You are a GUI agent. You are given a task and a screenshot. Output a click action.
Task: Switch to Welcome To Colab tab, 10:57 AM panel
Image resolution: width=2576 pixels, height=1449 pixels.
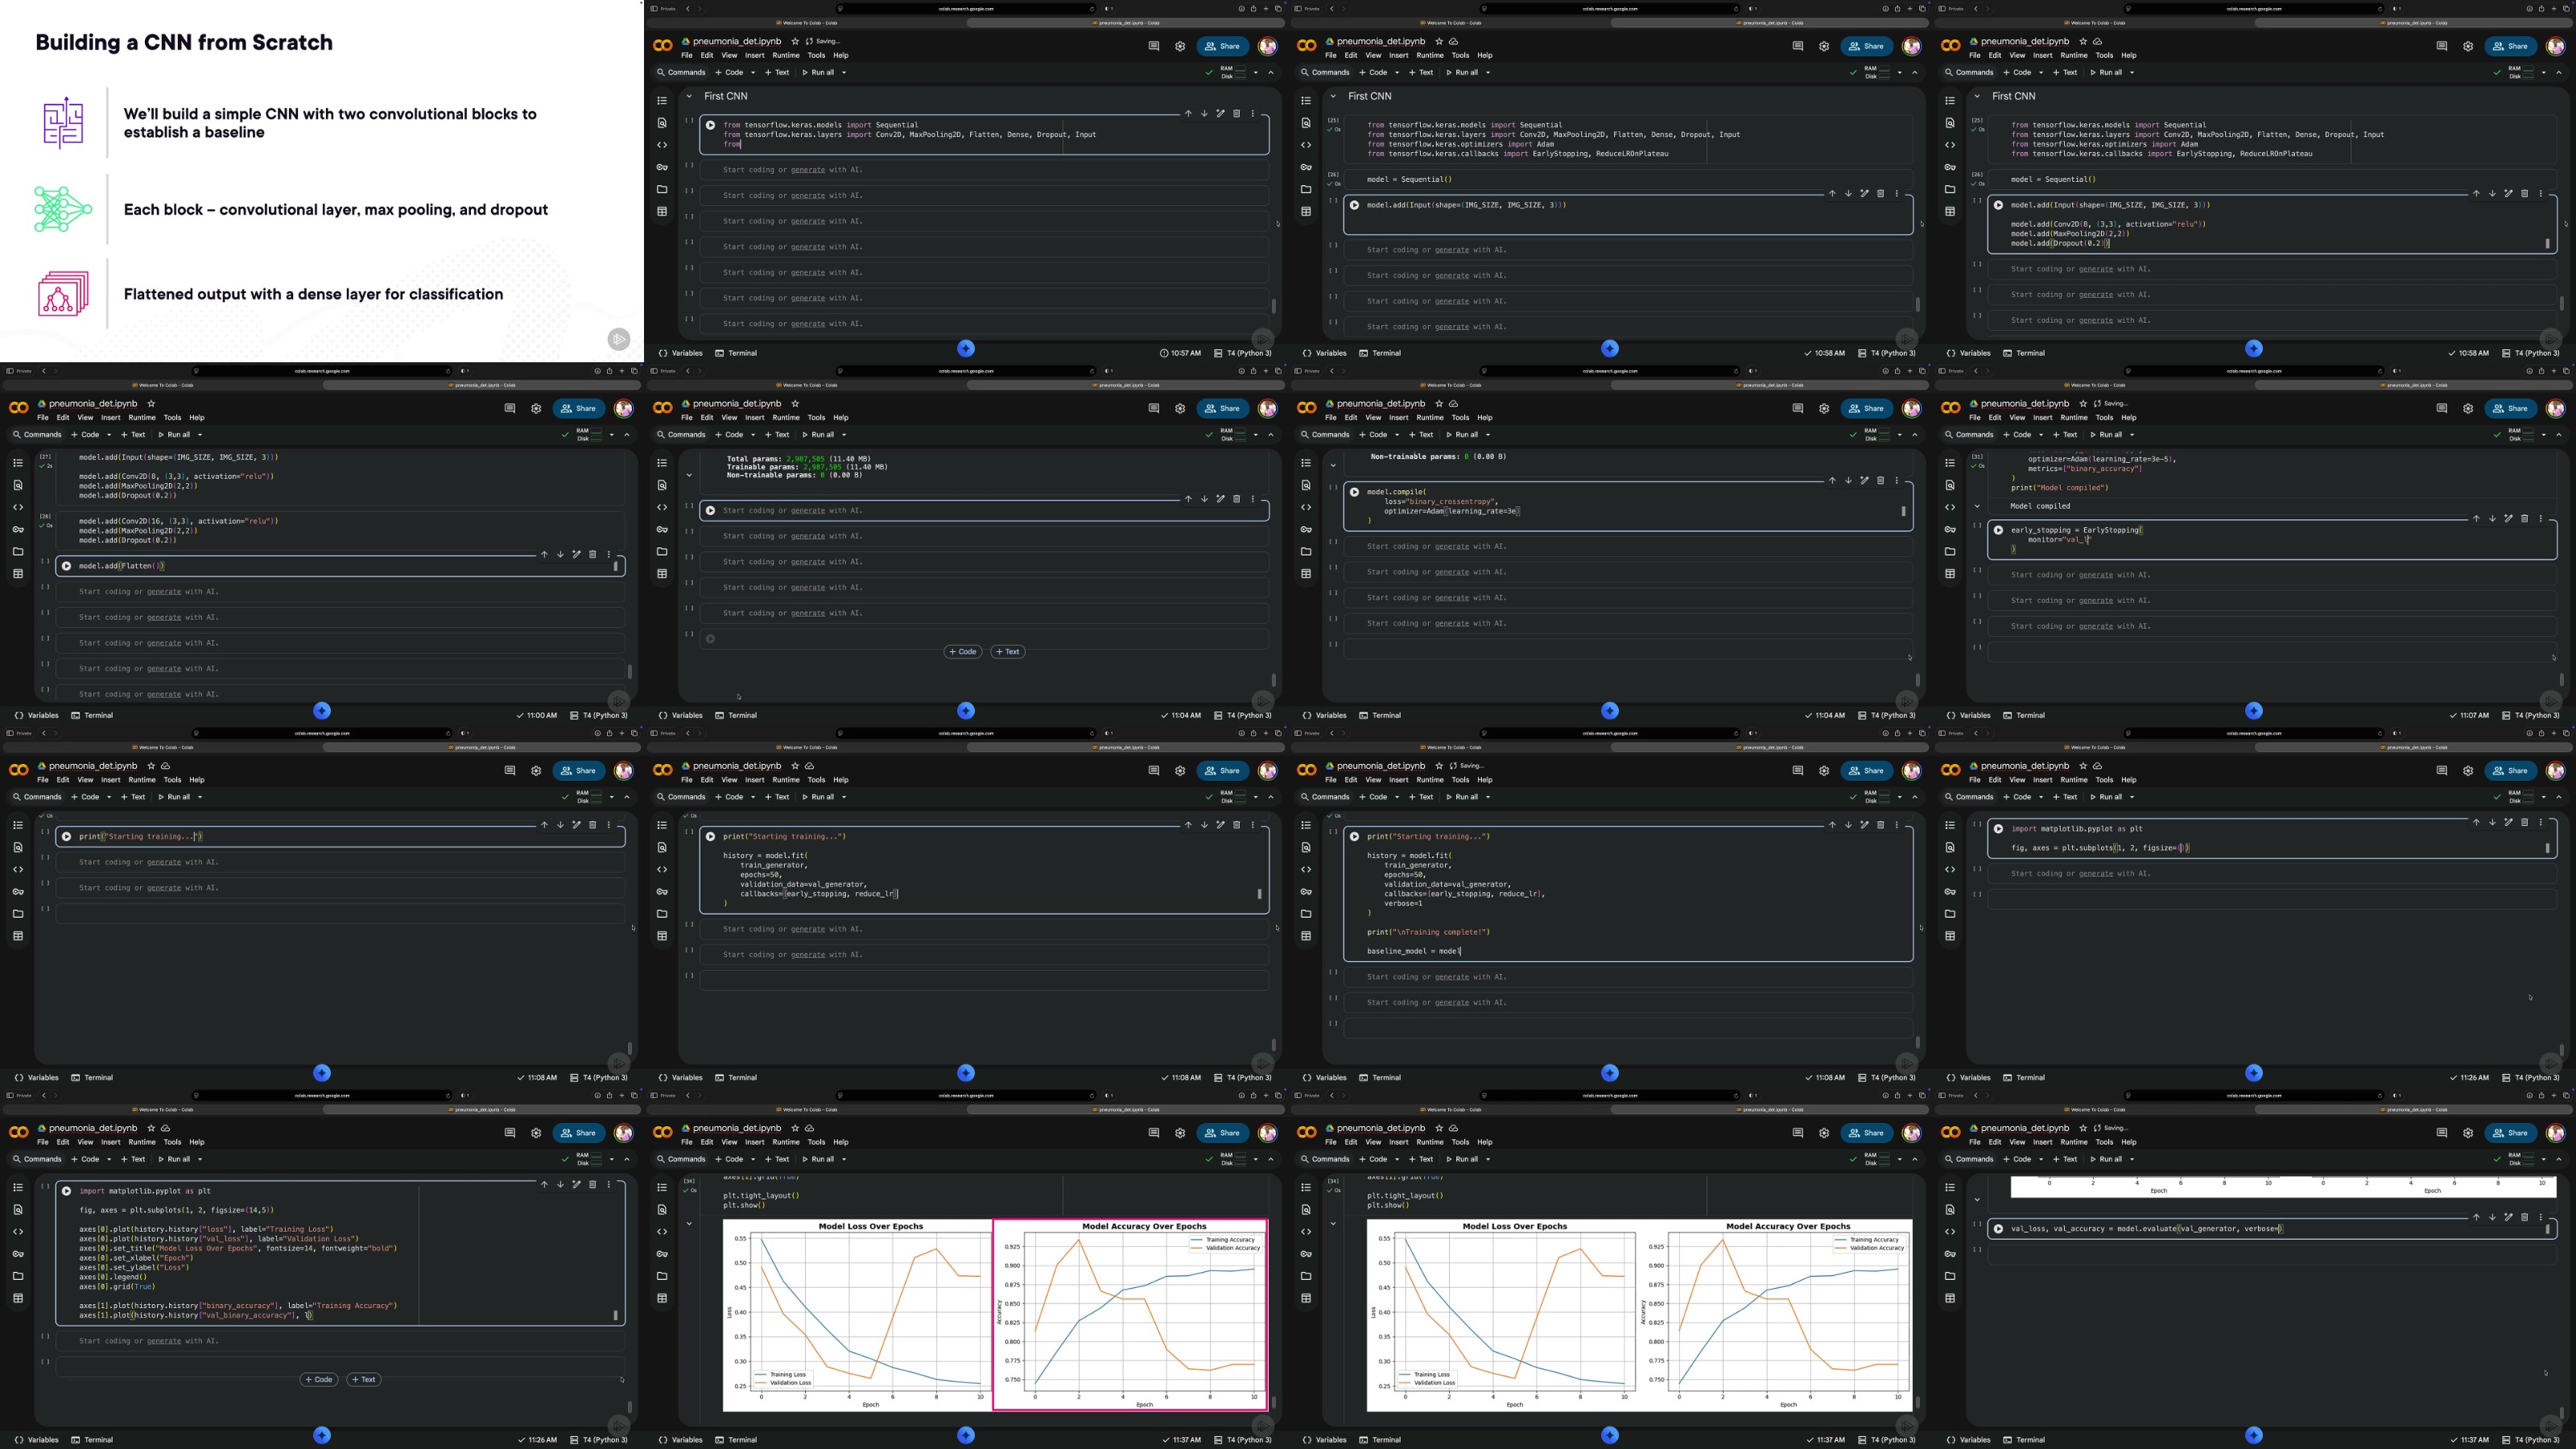(x=806, y=22)
